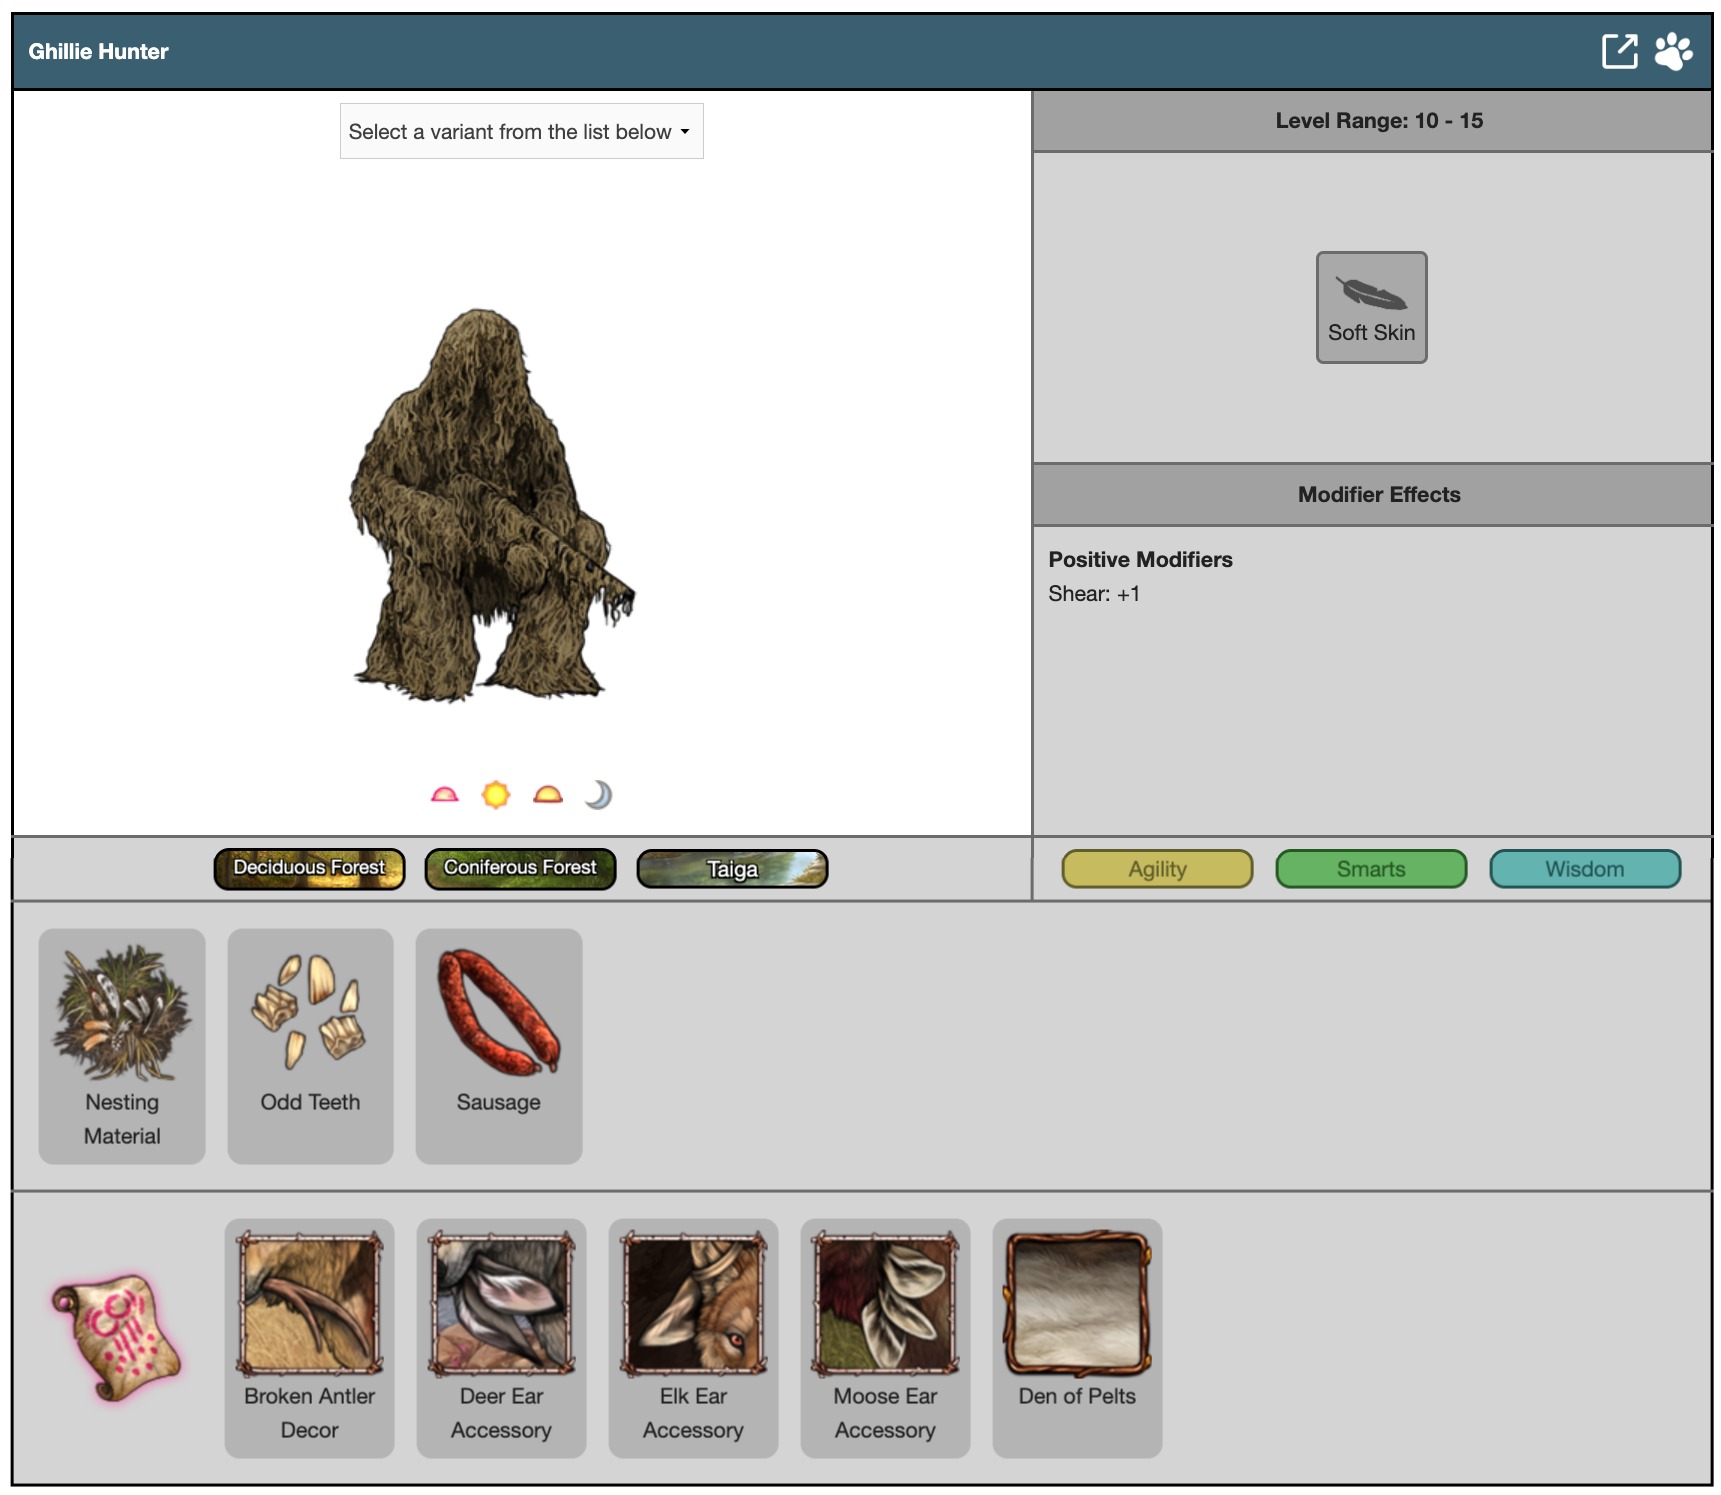Screen dimensions: 1721x1495
Task: Click the pink glowing scroll icon
Action: click(117, 1337)
